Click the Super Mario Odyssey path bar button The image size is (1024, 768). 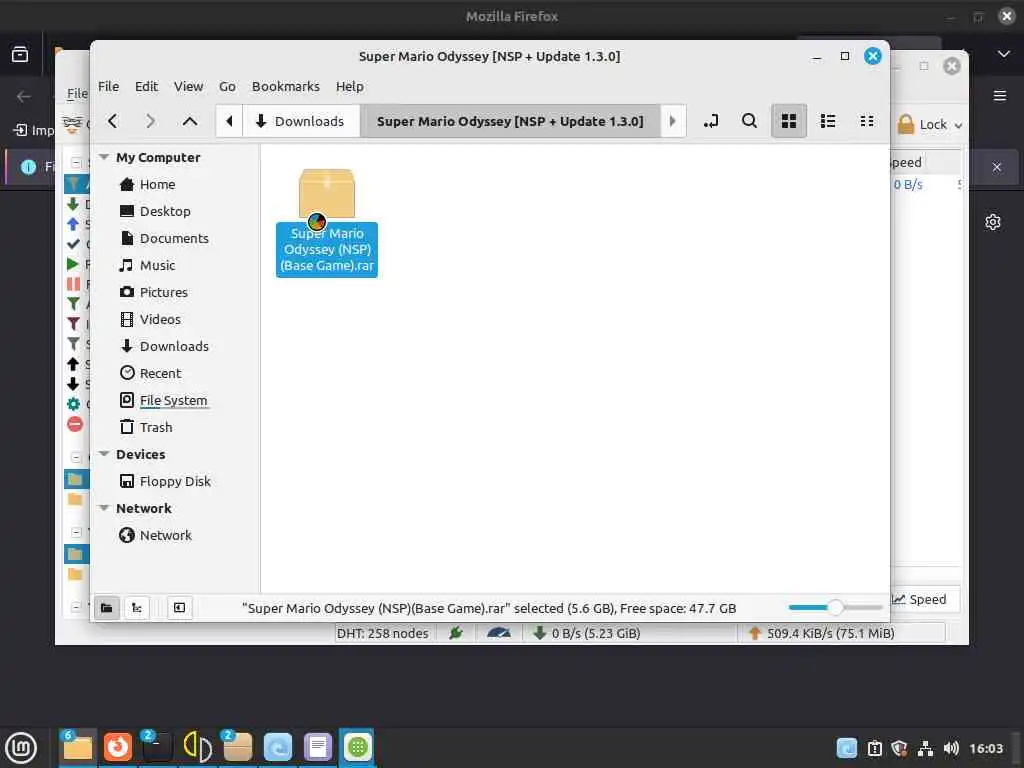click(510, 121)
